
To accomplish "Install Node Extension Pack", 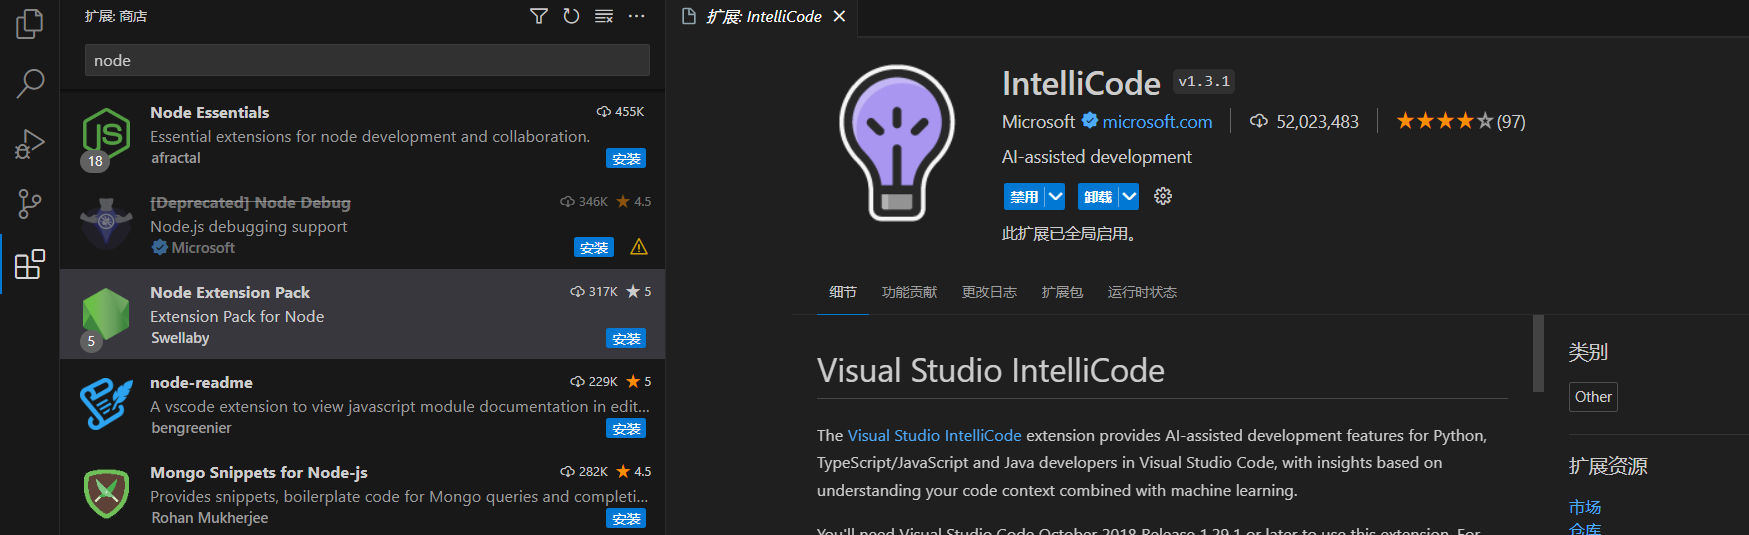I will 626,338.
